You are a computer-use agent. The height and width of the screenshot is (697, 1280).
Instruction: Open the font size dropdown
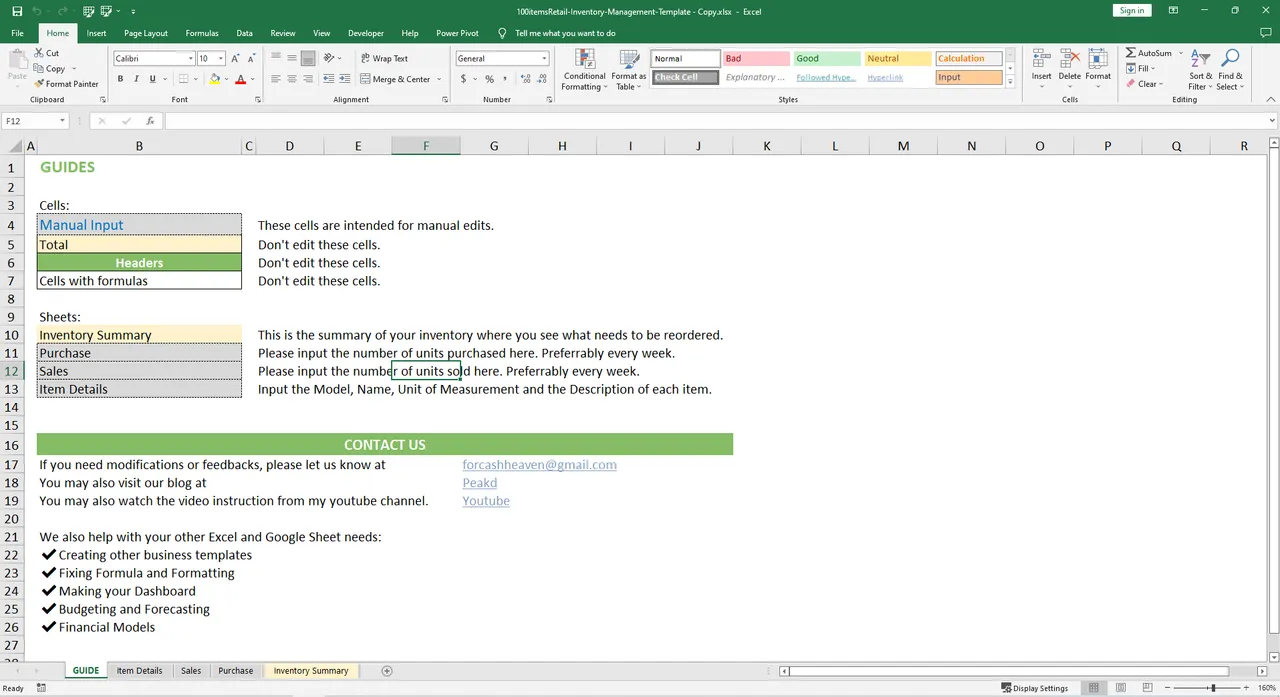(220, 58)
